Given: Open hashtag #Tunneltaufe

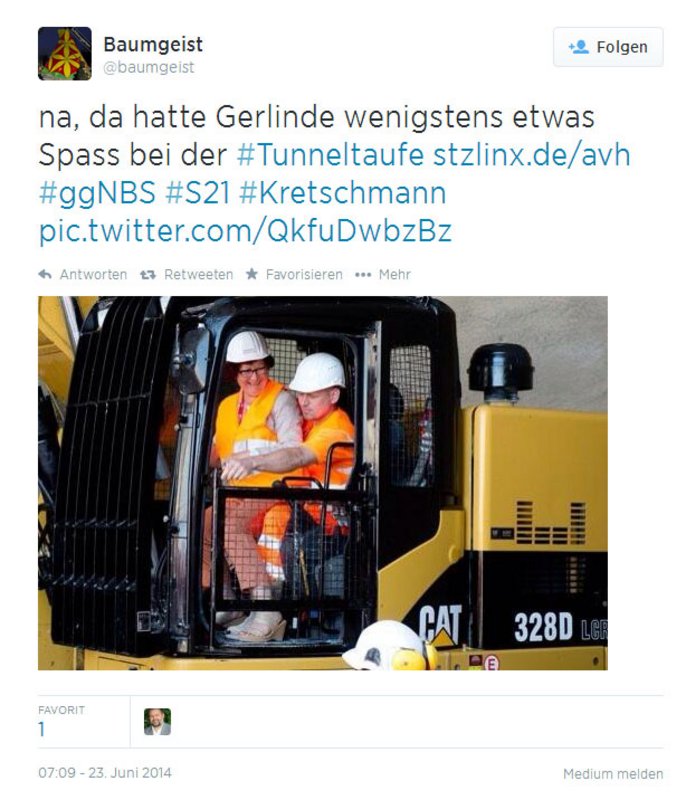Looking at the screenshot, I should click(x=330, y=155).
